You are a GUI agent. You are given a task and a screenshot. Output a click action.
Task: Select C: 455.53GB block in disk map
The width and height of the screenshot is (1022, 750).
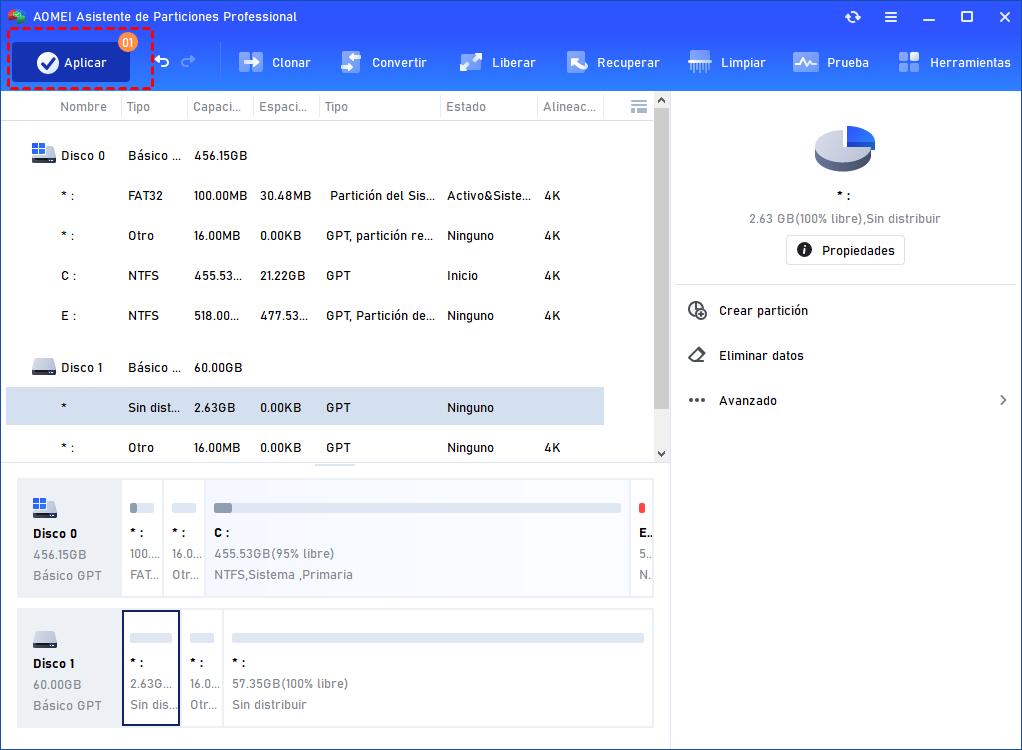pyautogui.click(x=417, y=538)
